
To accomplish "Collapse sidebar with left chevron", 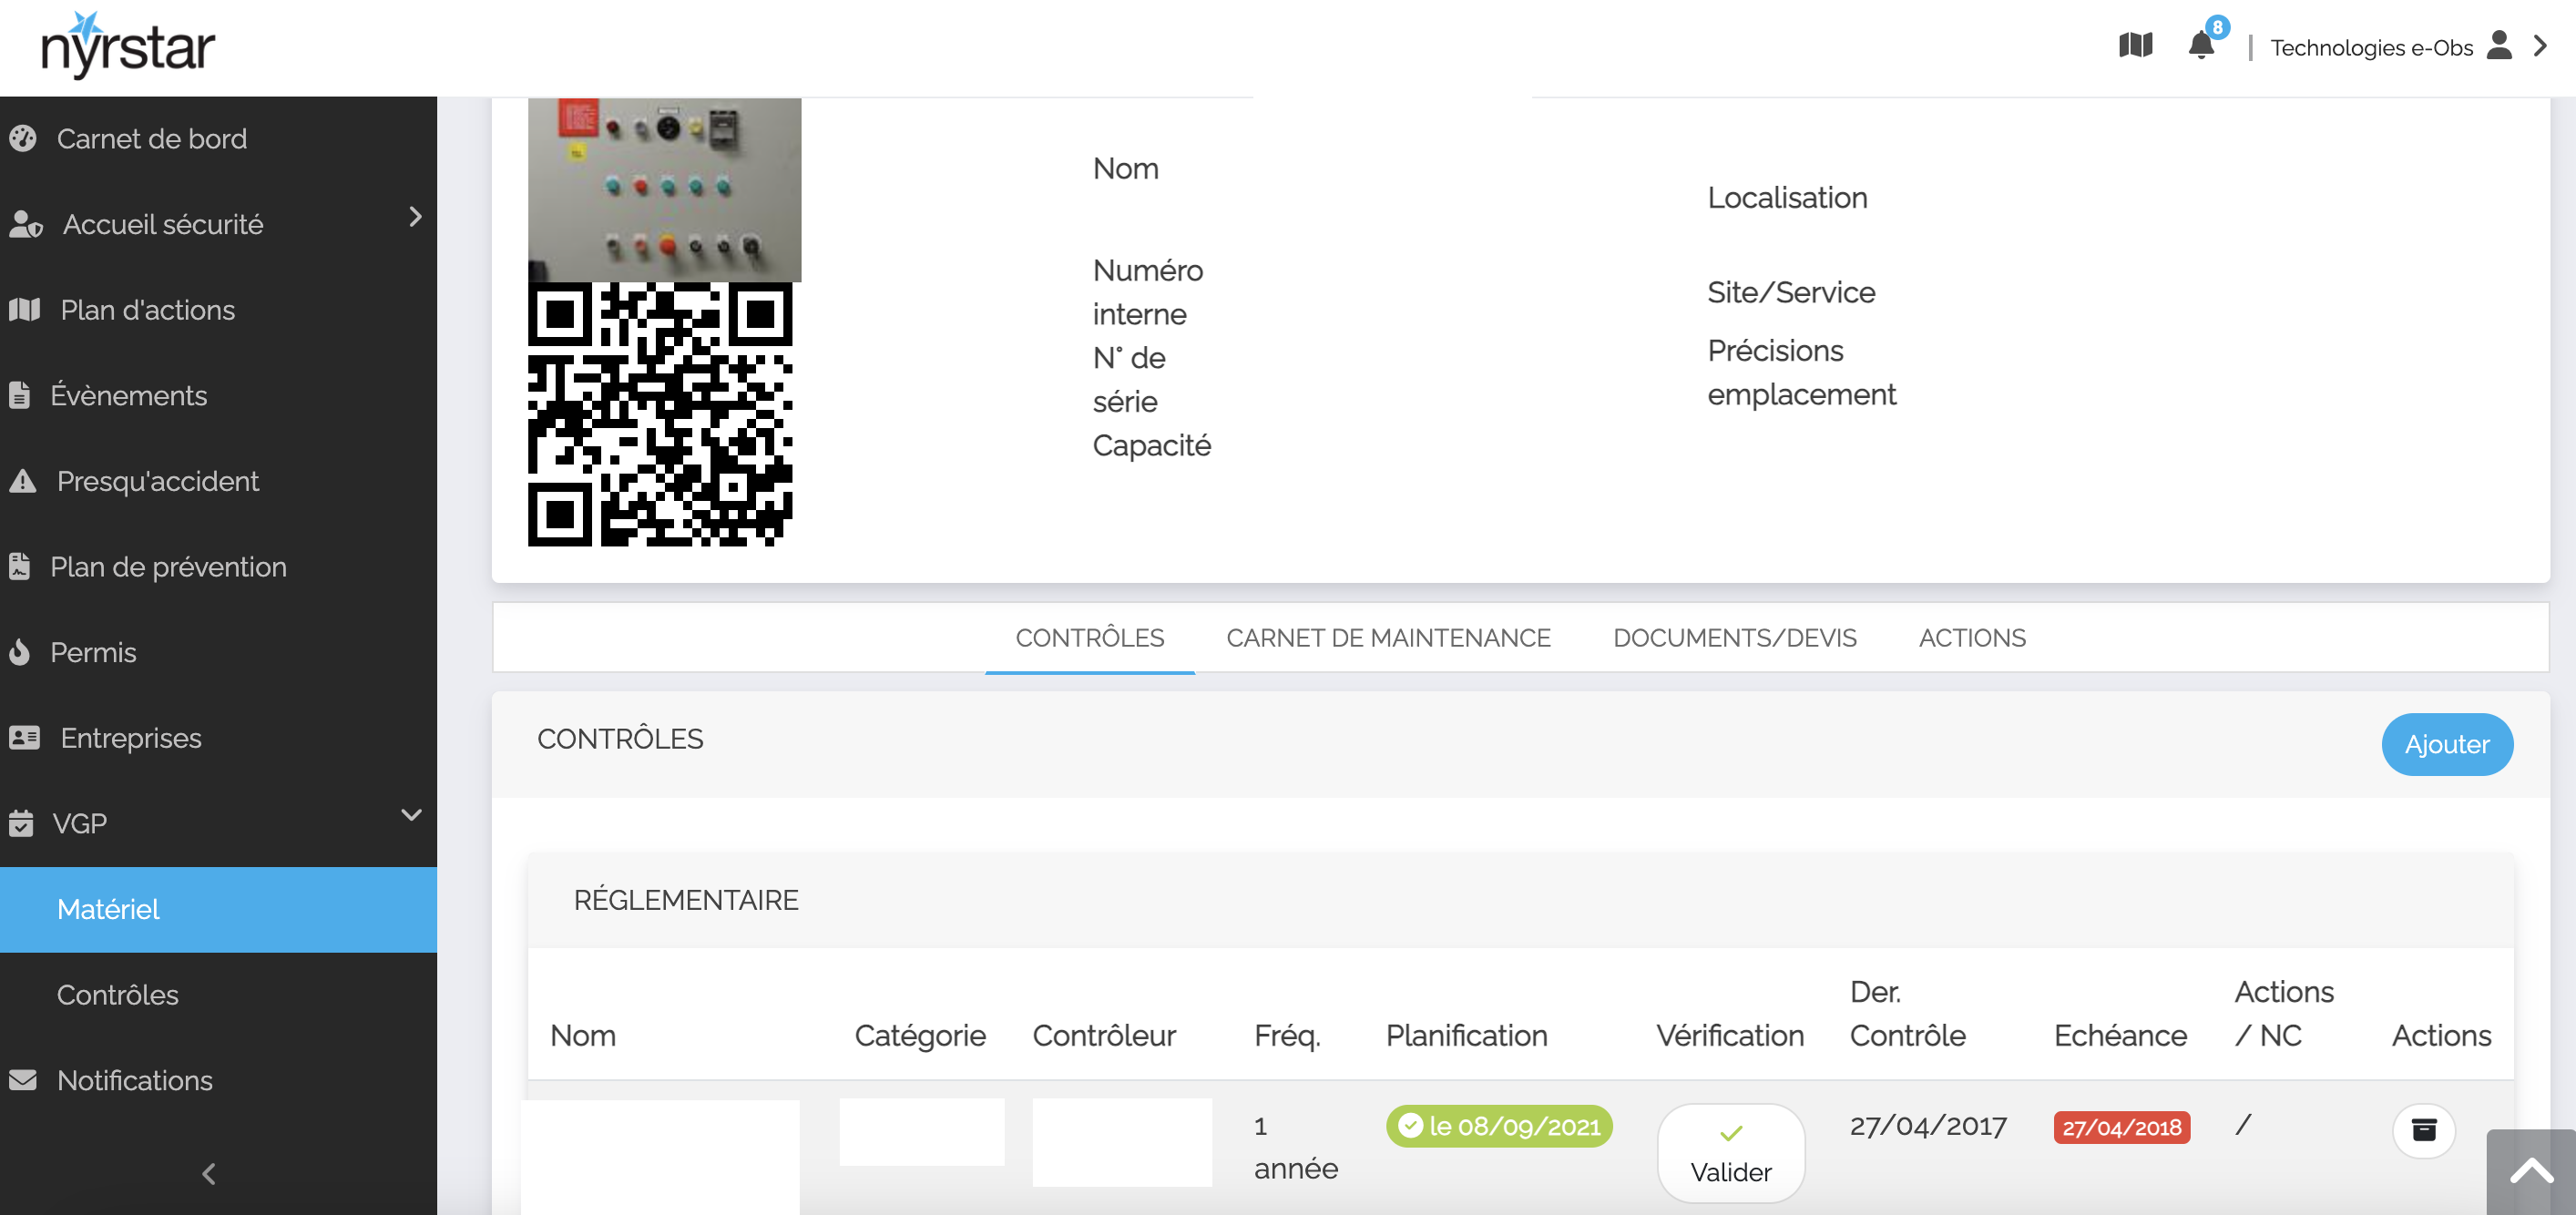I will tap(208, 1174).
